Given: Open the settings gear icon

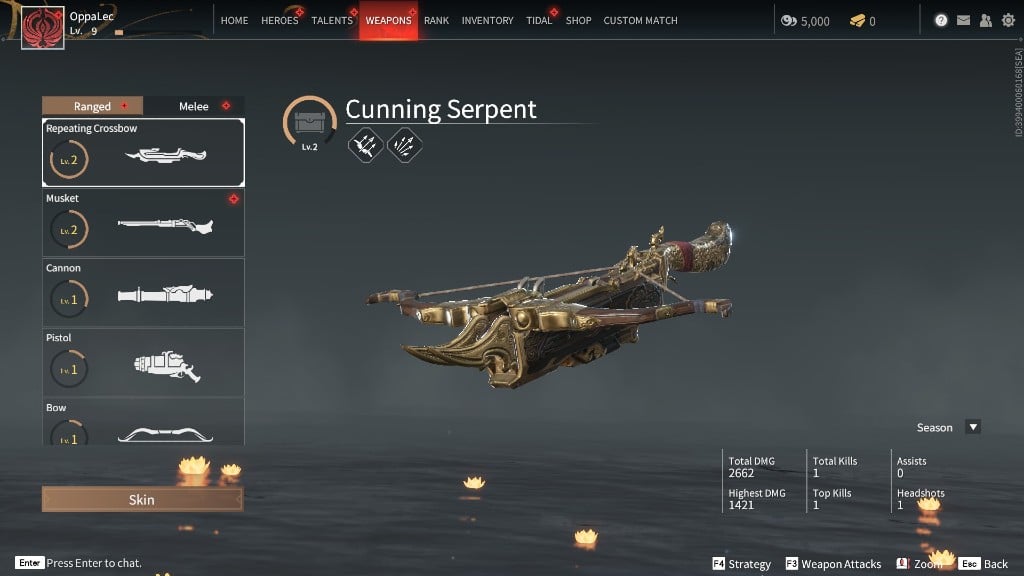Looking at the screenshot, I should coord(1008,20).
